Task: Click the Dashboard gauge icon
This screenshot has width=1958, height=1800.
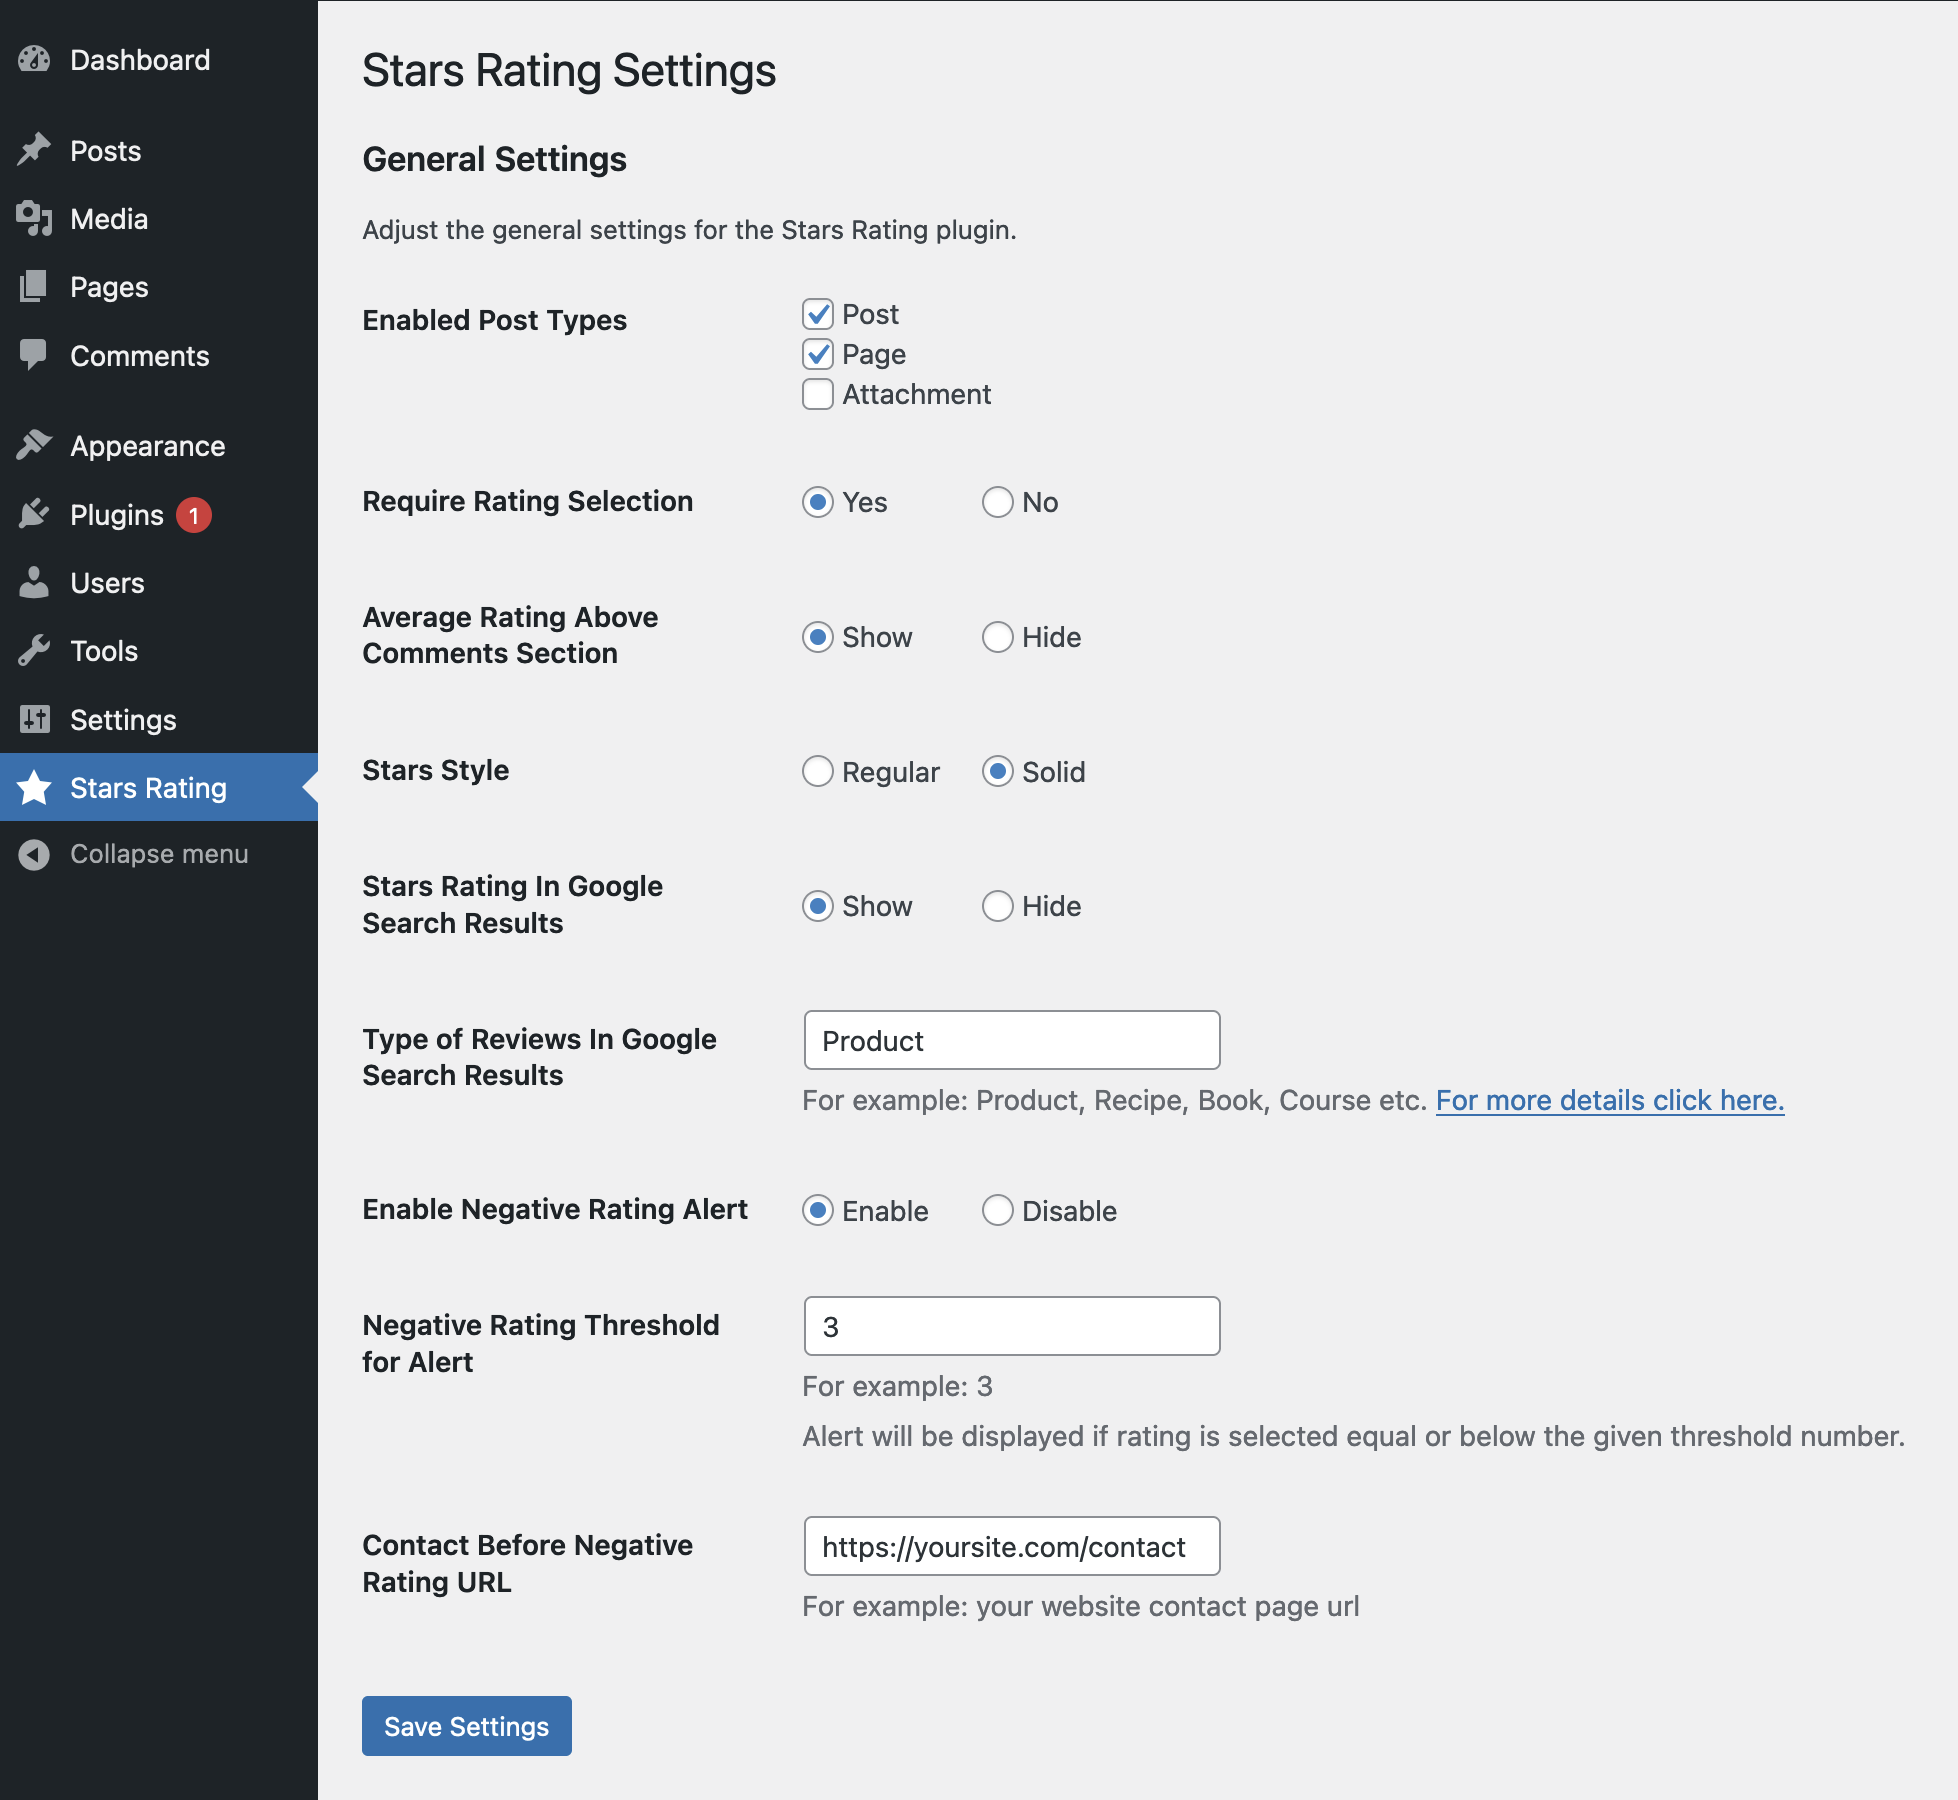Action: pyautogui.click(x=34, y=60)
